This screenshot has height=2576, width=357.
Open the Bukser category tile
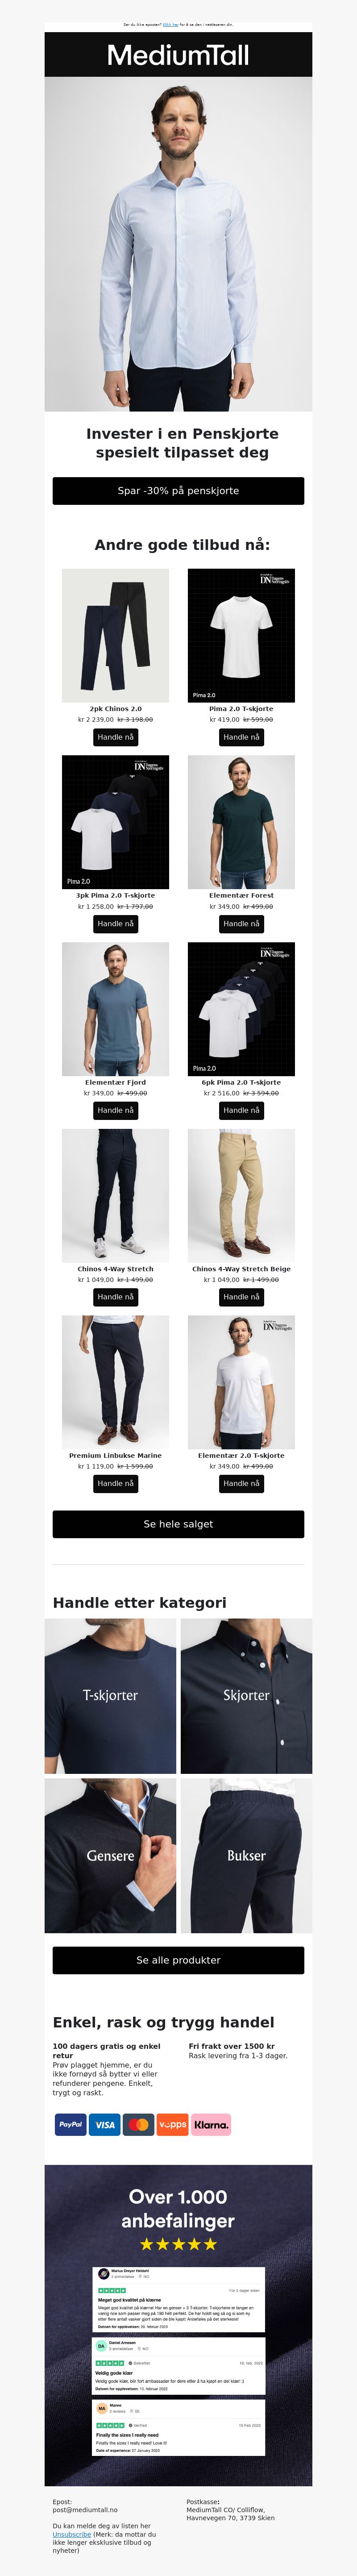[246, 1855]
